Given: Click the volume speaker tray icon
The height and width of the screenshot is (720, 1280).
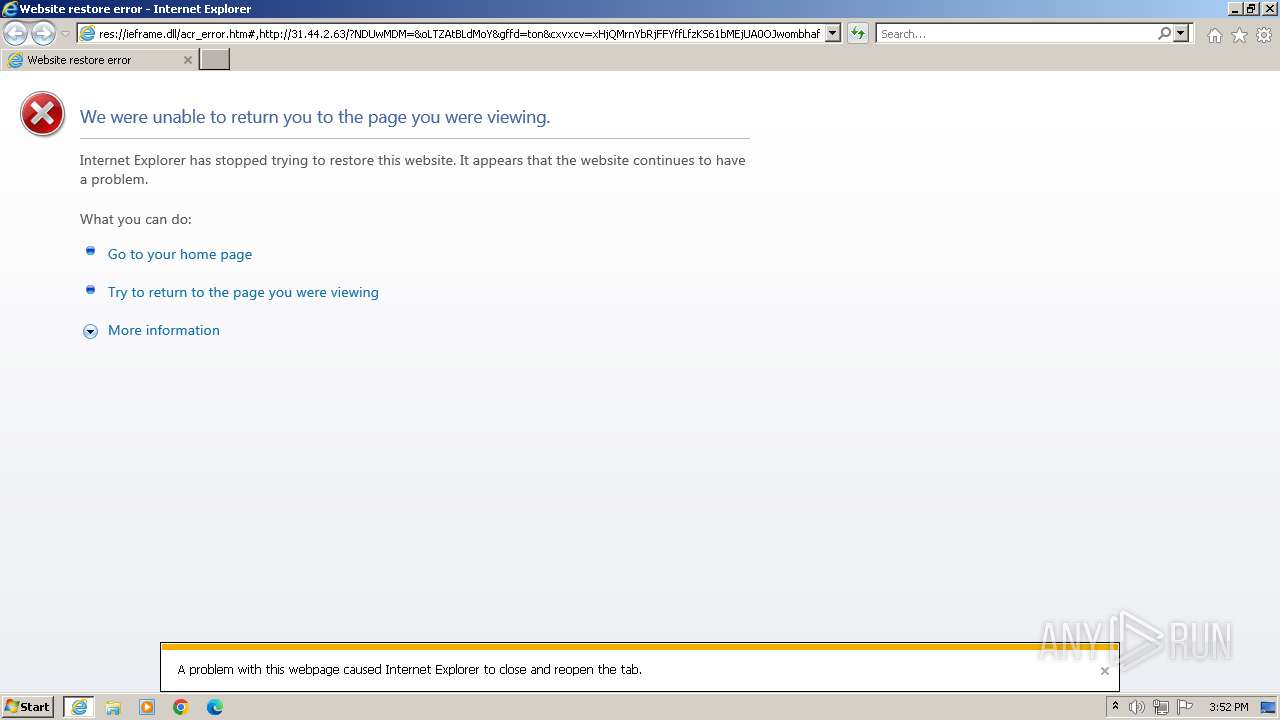Looking at the screenshot, I should (1137, 707).
